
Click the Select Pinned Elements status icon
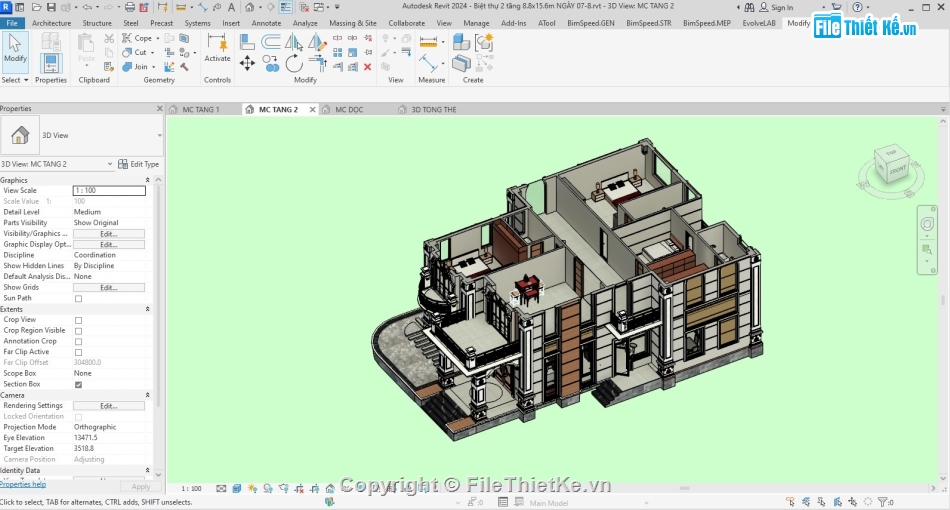pyautogui.click(x=821, y=502)
